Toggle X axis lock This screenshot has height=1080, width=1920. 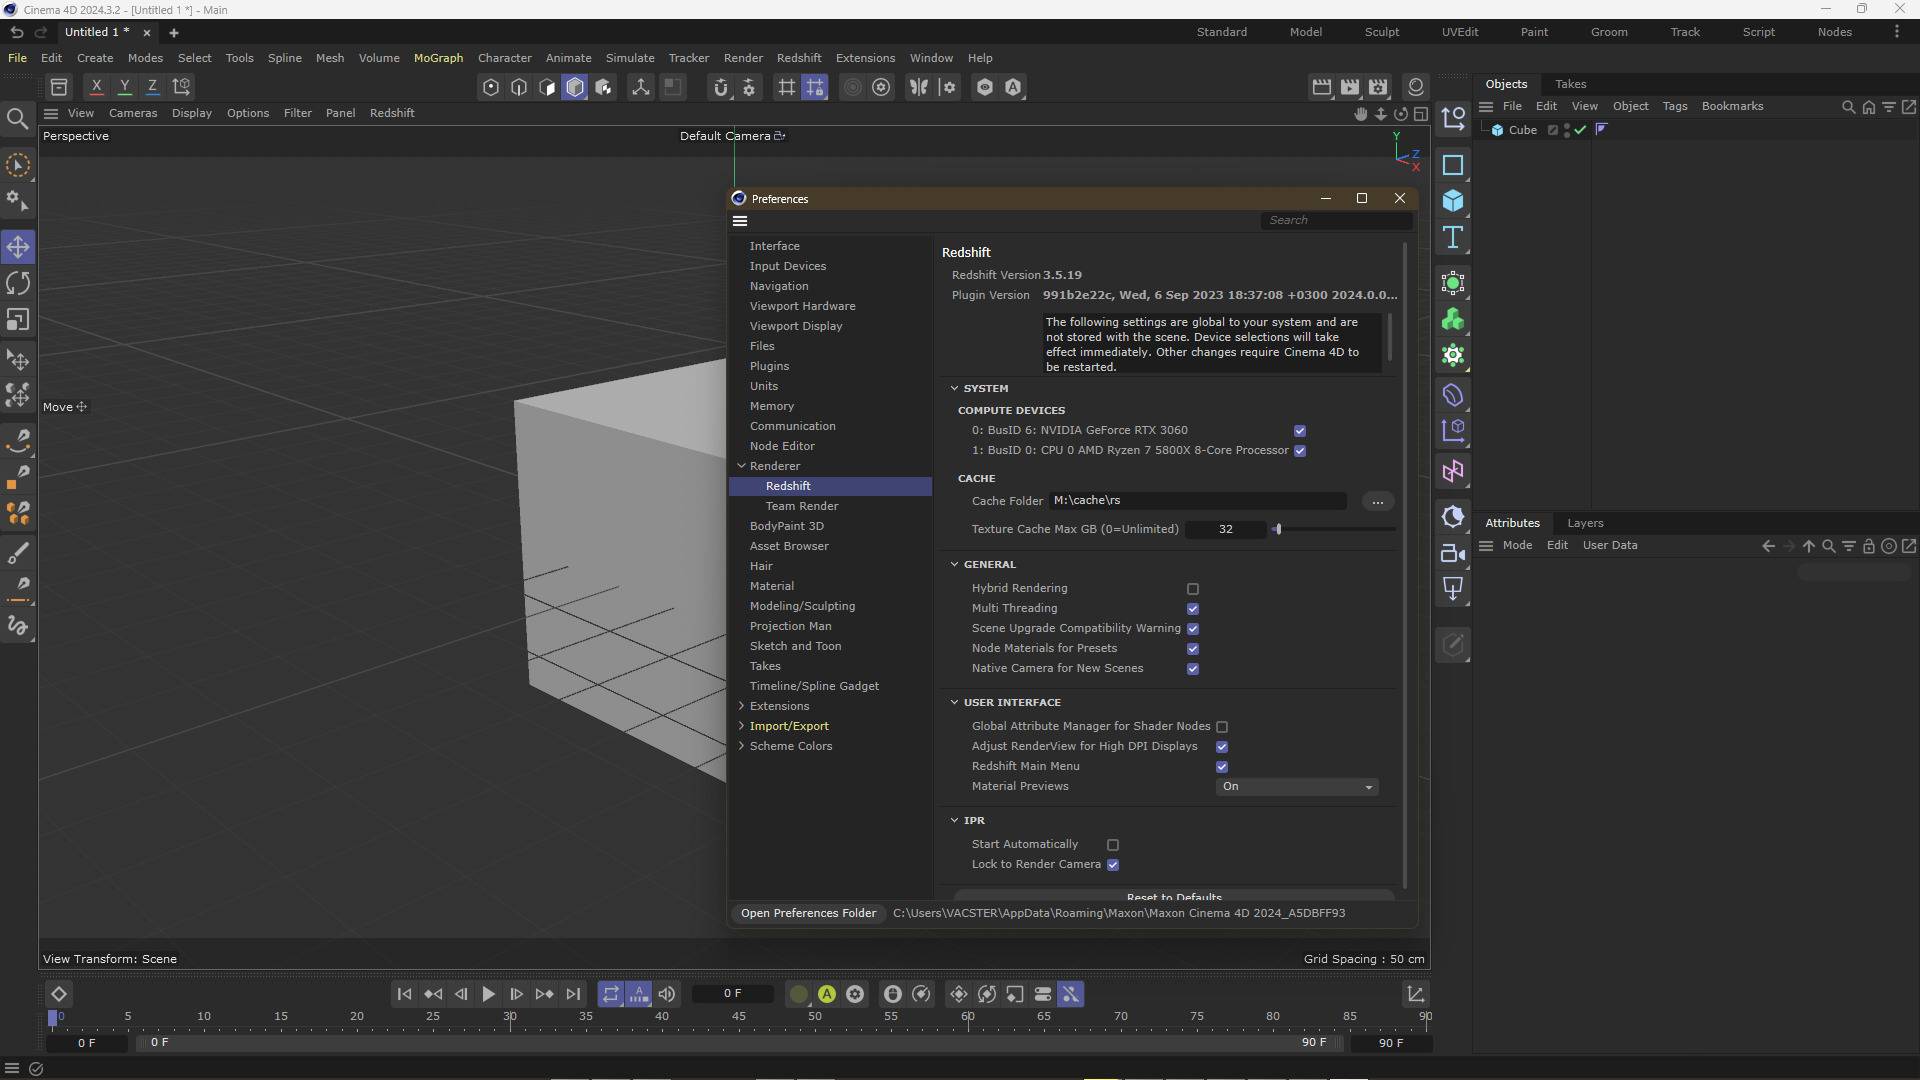point(96,87)
